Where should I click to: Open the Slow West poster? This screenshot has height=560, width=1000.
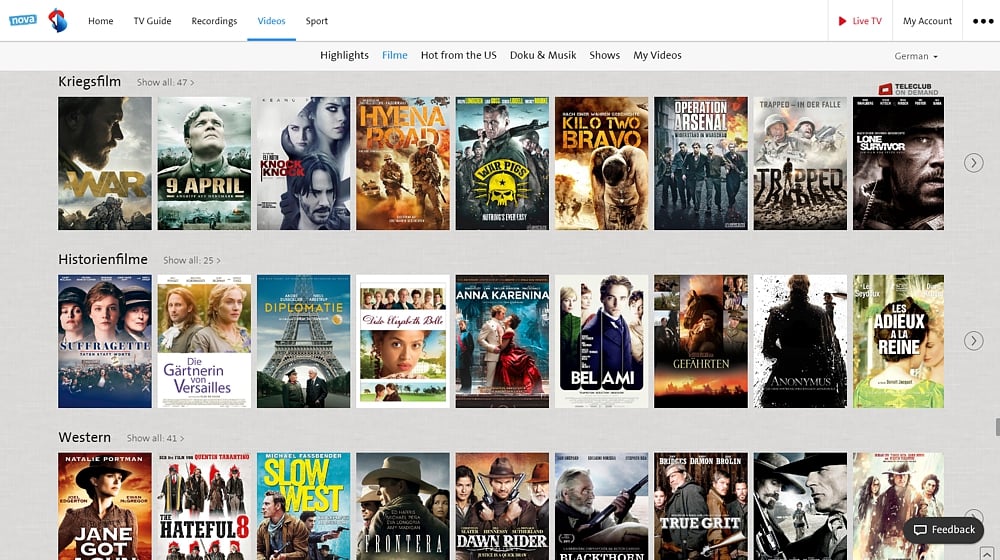[x=304, y=506]
